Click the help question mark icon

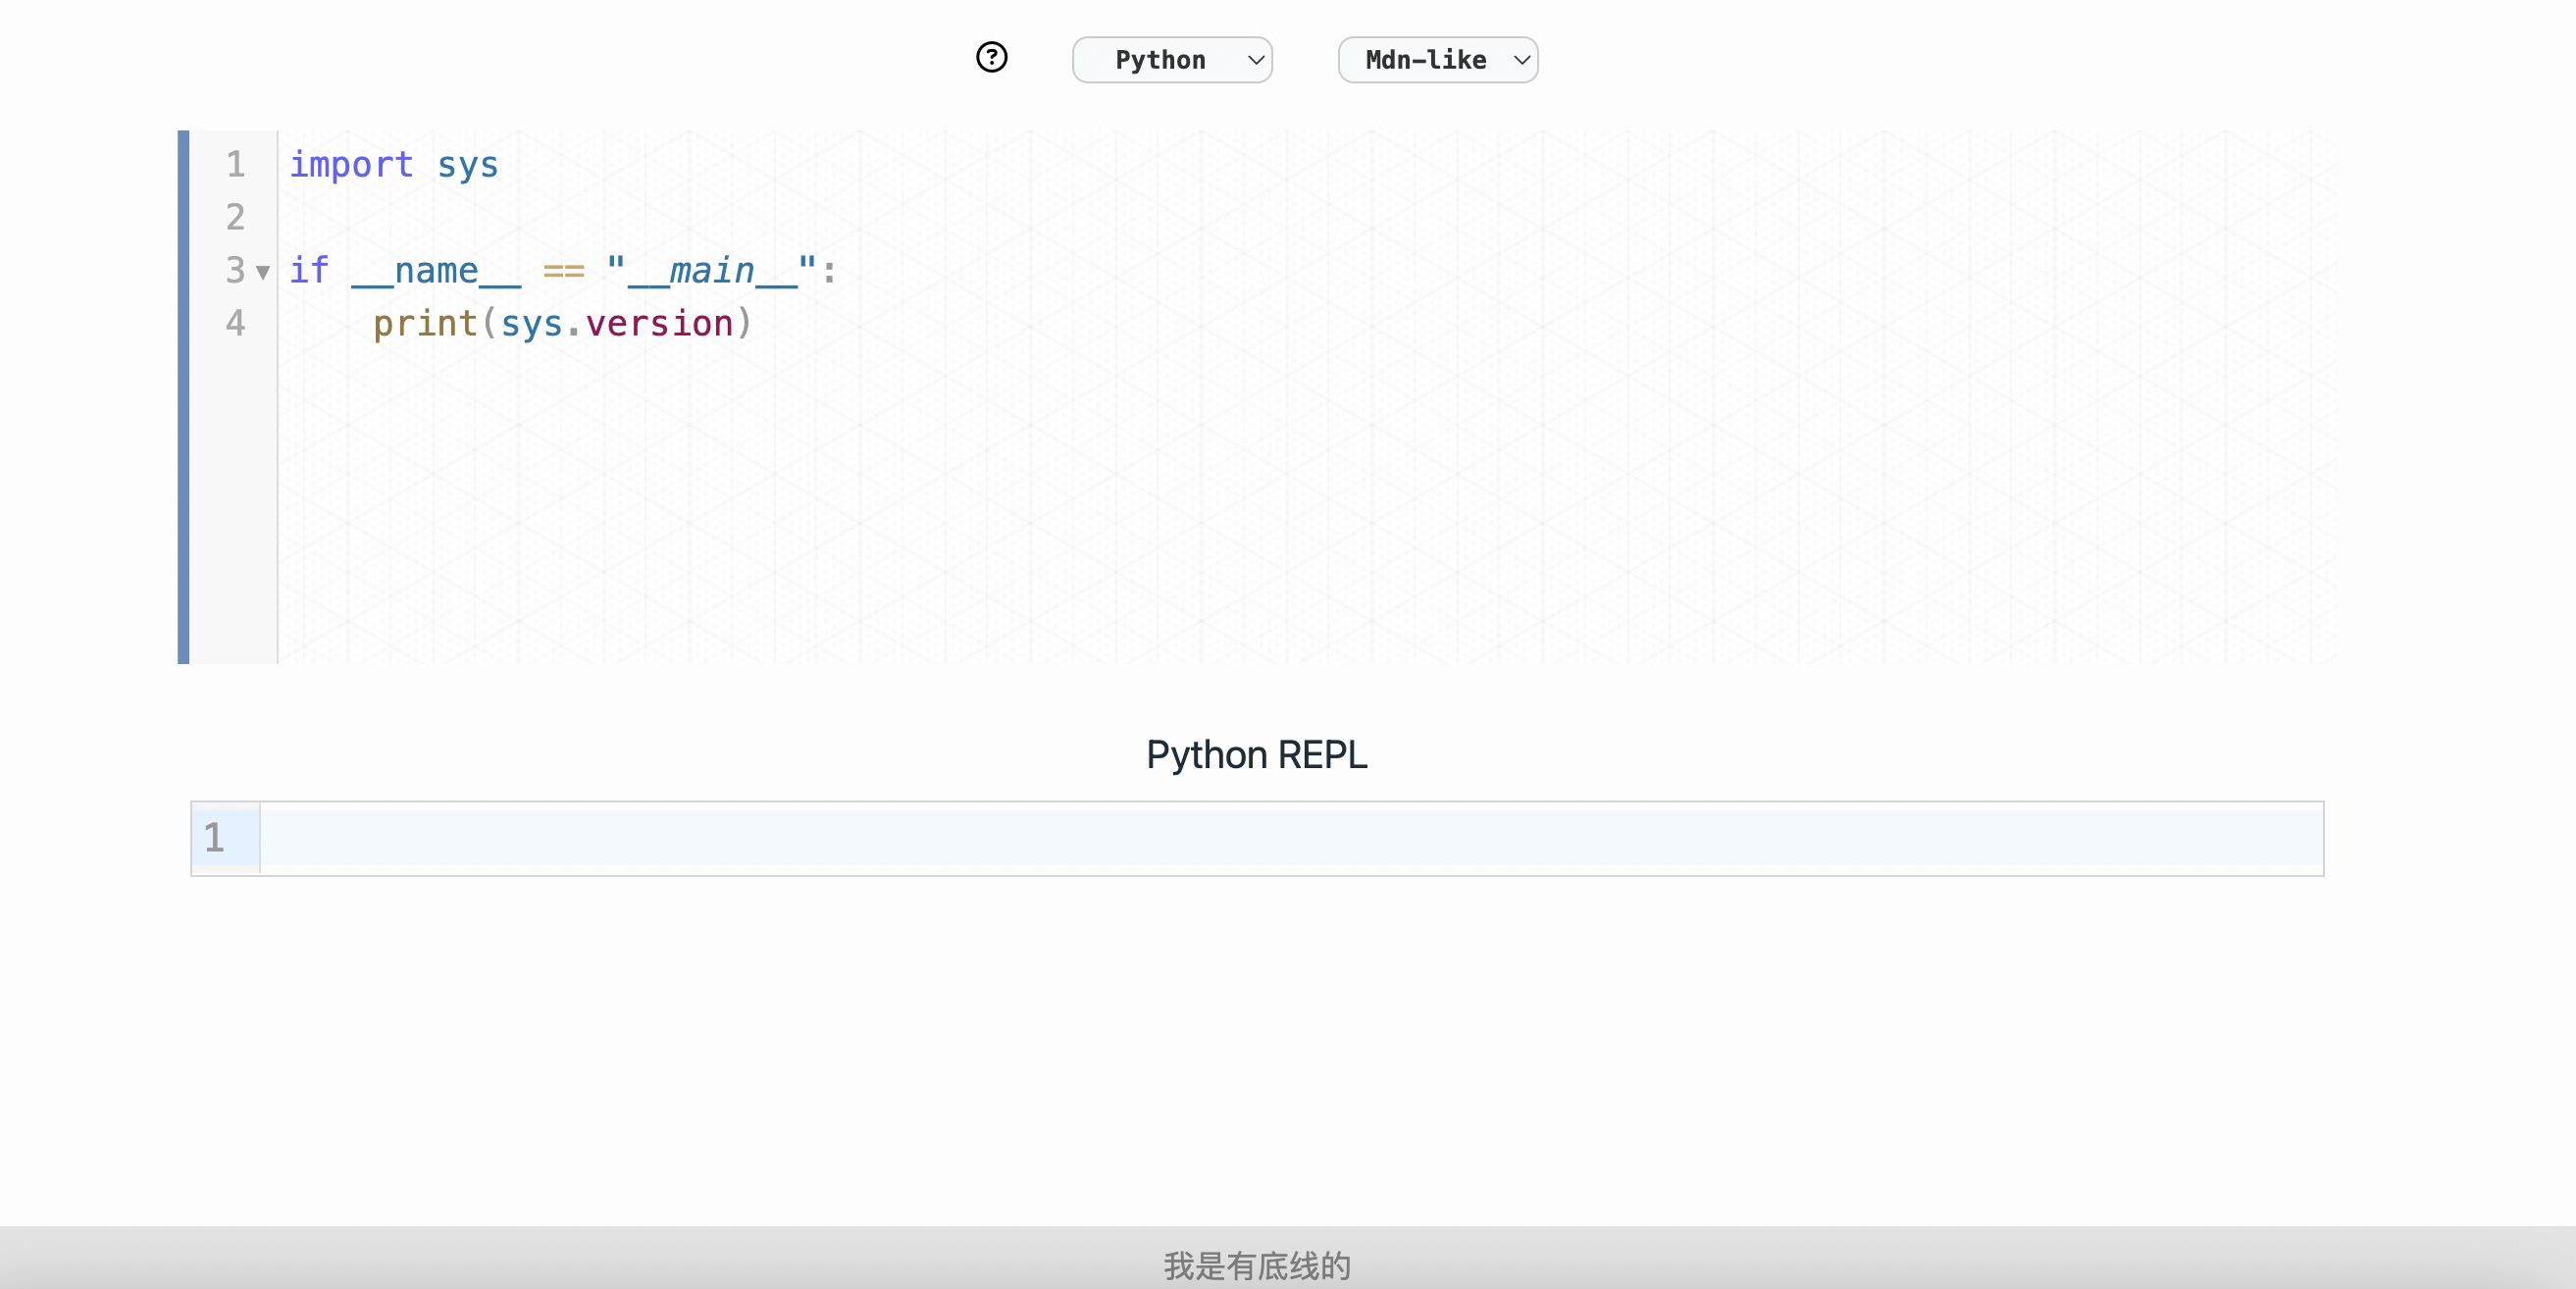pos(991,58)
